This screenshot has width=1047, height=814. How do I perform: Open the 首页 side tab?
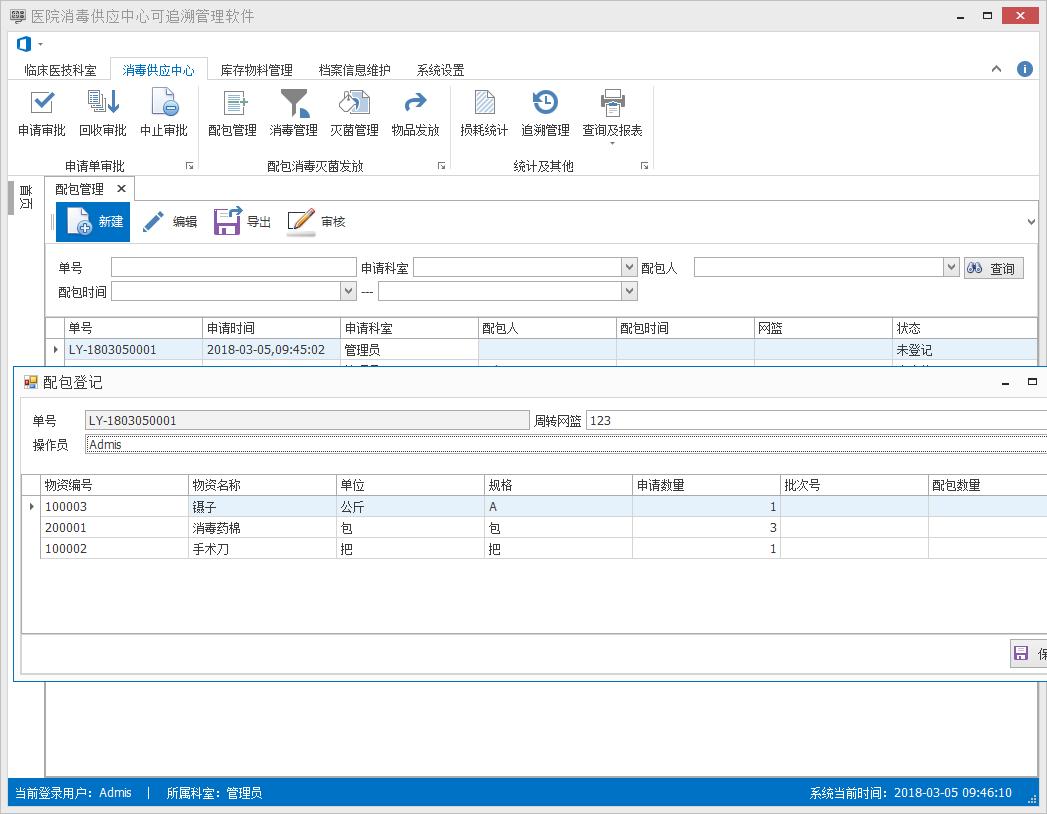tap(25, 197)
